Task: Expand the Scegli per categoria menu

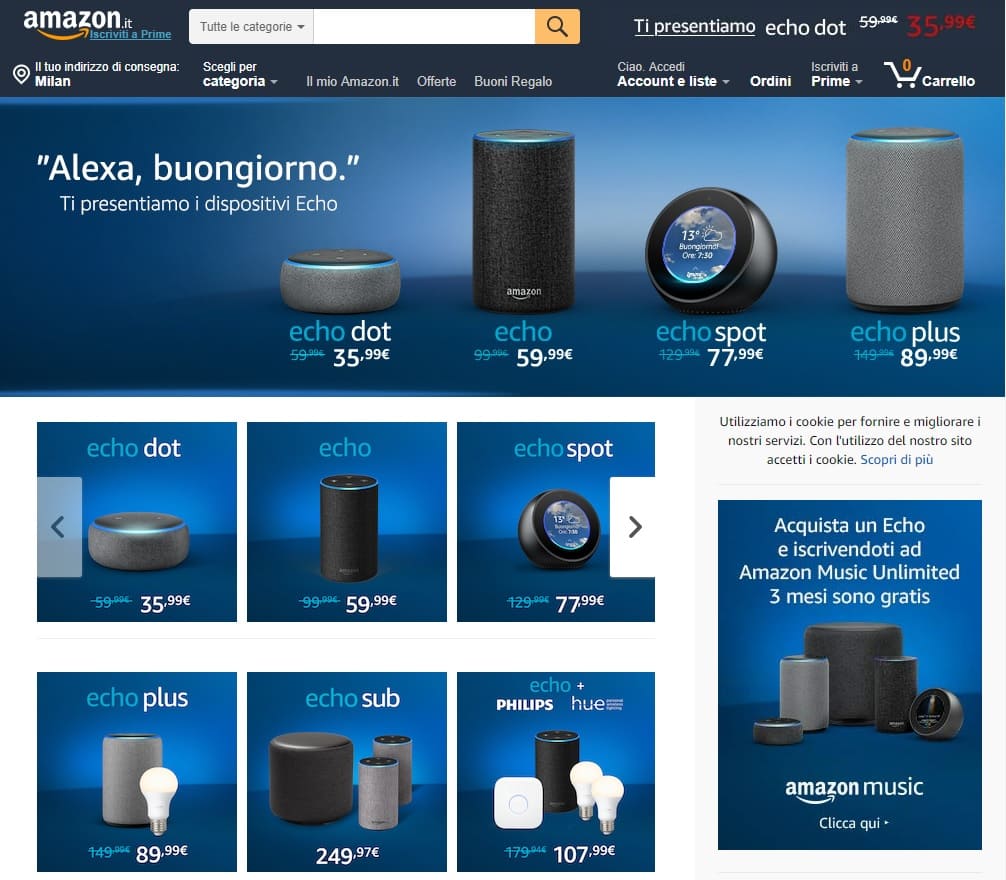Action: (x=239, y=74)
